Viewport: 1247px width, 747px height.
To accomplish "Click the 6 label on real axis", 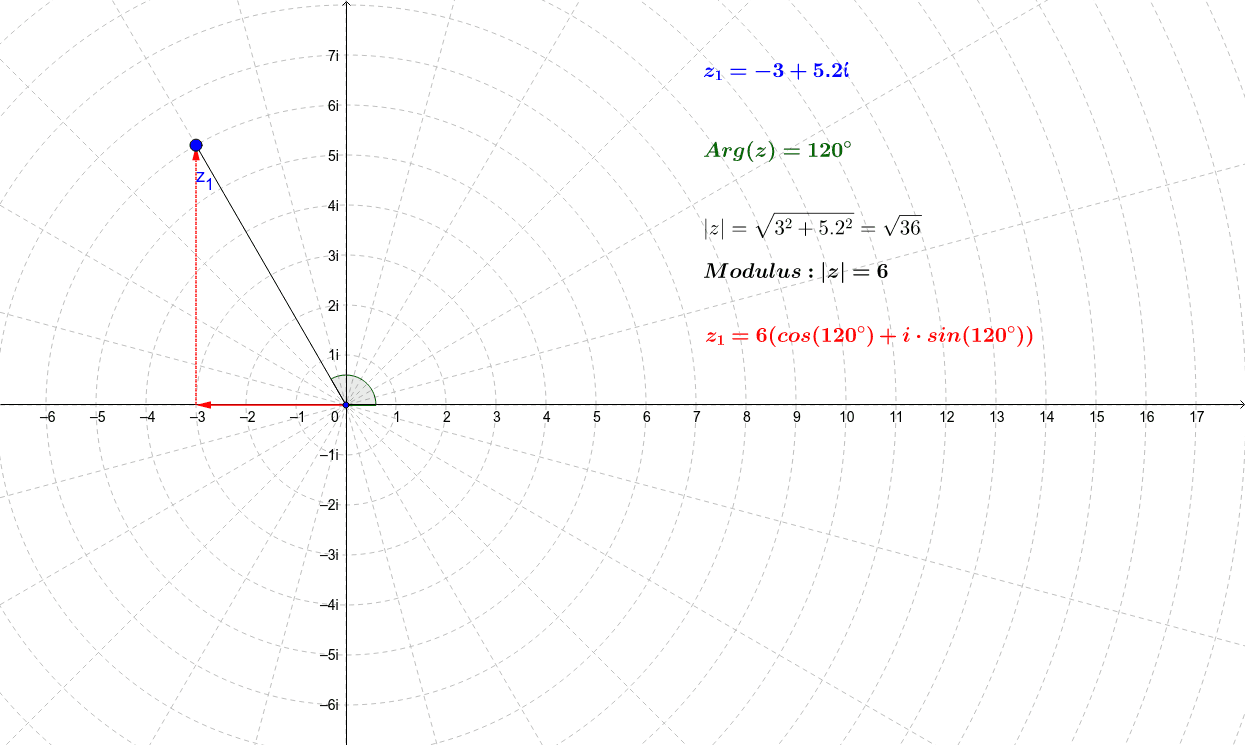I will click(x=646, y=417).
